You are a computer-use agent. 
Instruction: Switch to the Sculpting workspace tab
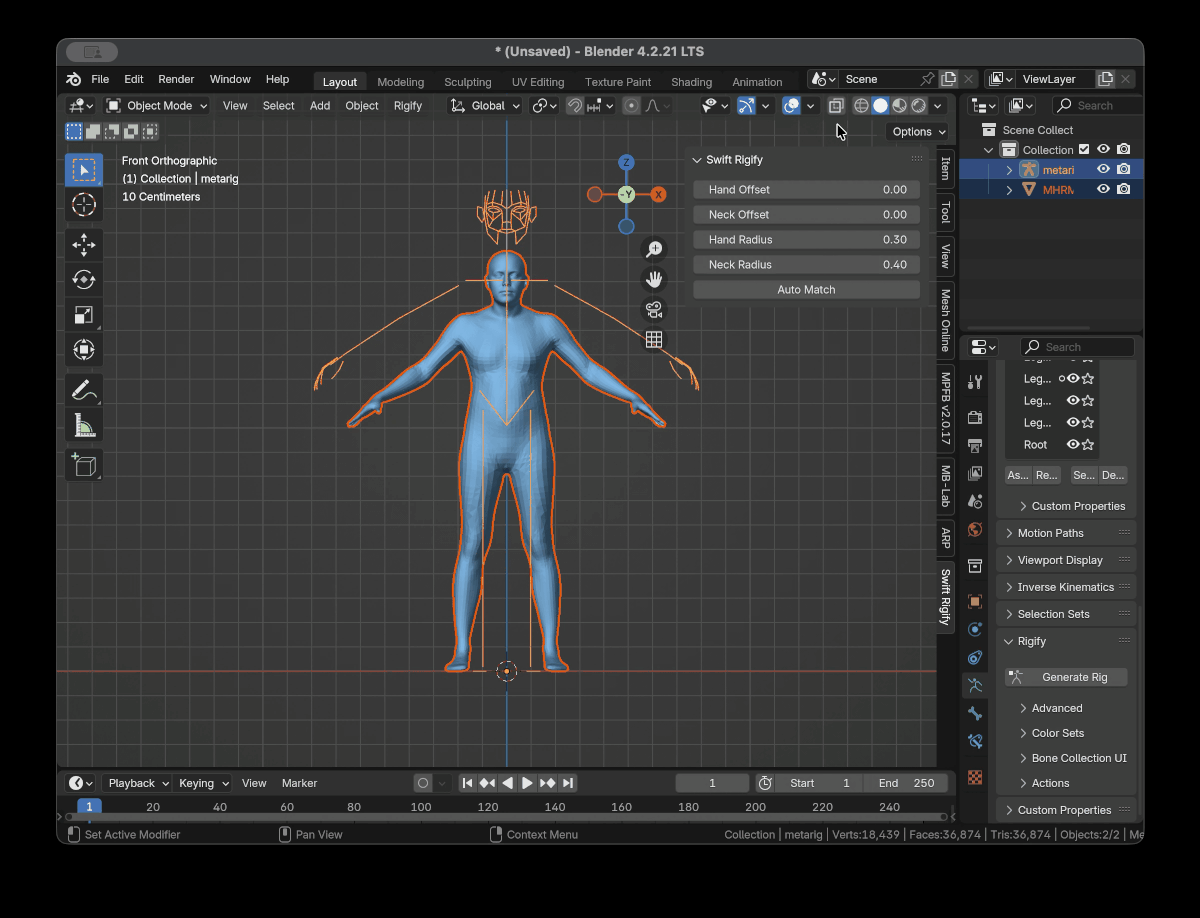point(468,82)
